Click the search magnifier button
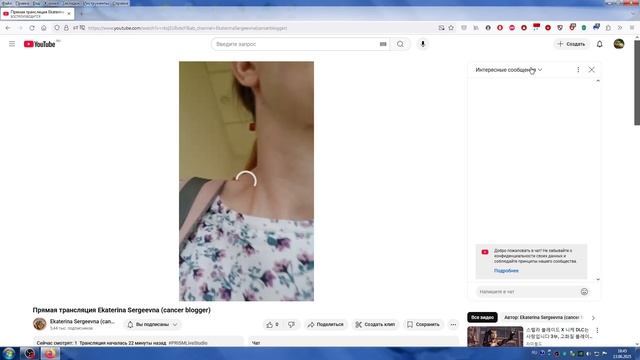The width and height of the screenshot is (640, 360). pyautogui.click(x=400, y=44)
